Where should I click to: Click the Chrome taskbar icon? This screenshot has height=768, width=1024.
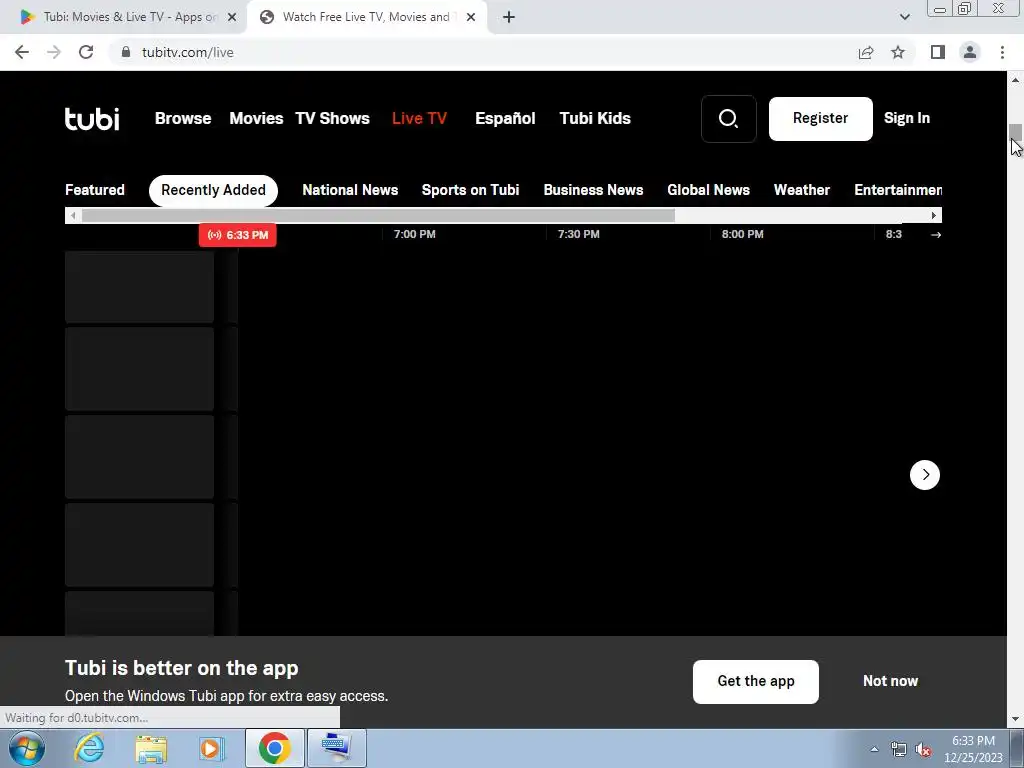coord(274,748)
